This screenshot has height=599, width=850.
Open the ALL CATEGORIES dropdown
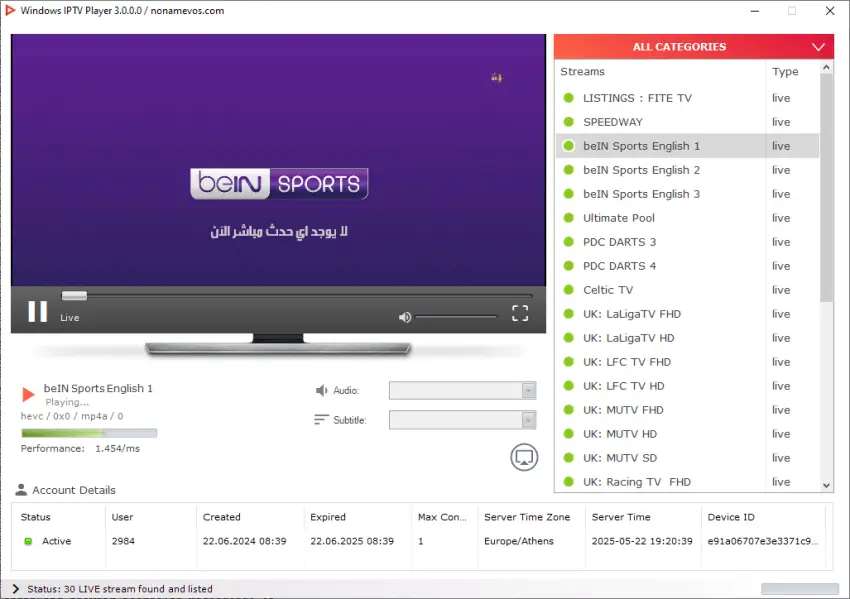click(x=694, y=47)
